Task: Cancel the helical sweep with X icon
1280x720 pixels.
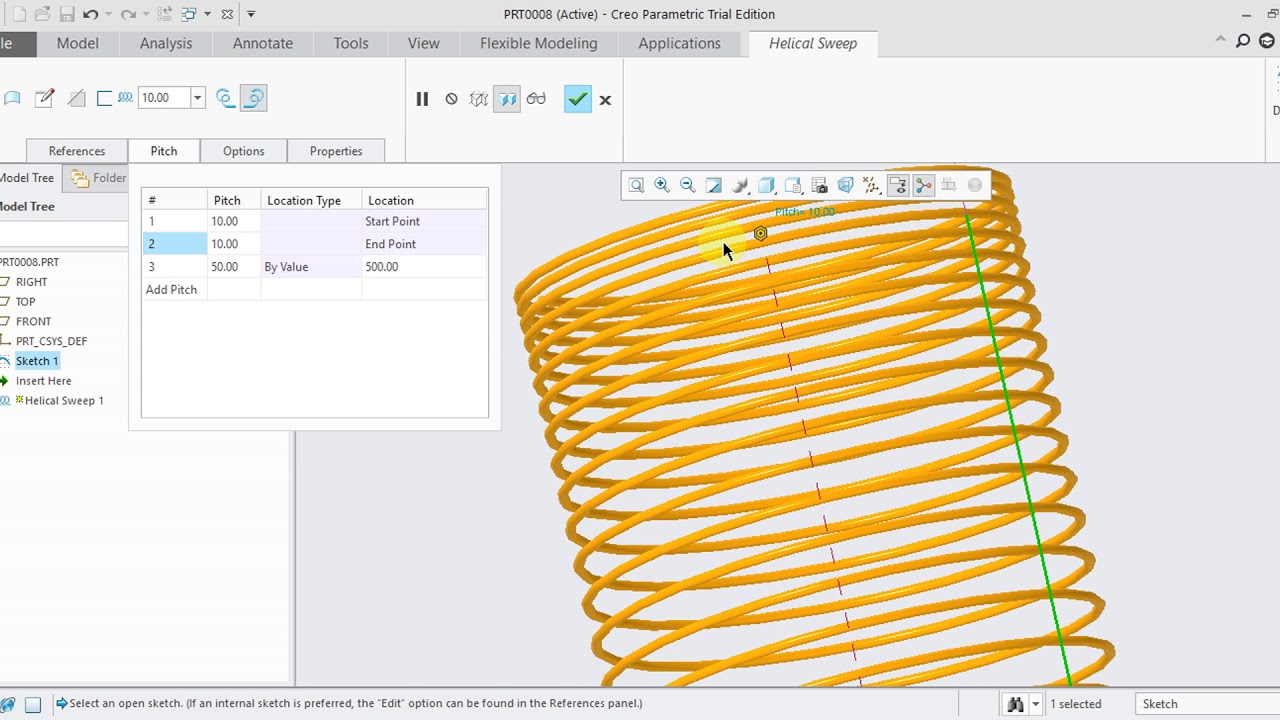Action: click(x=605, y=99)
